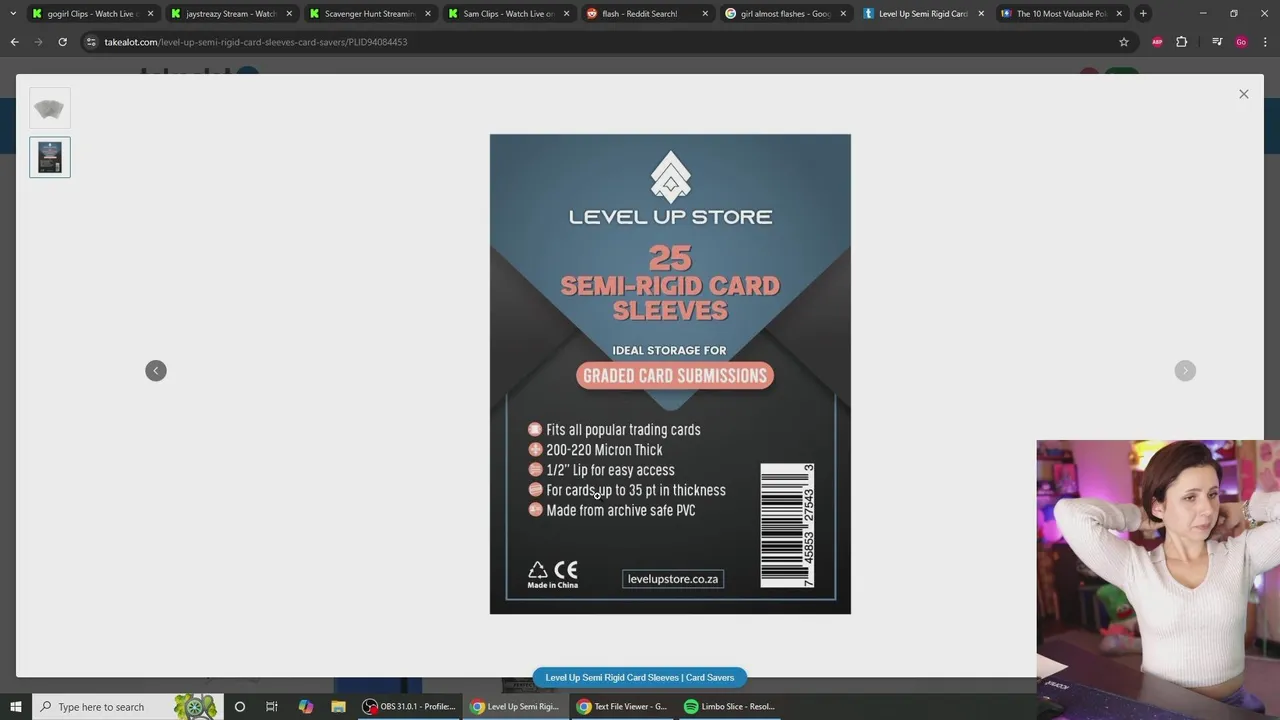
Task: Open the Chrome profile avatar
Action: [1241, 42]
